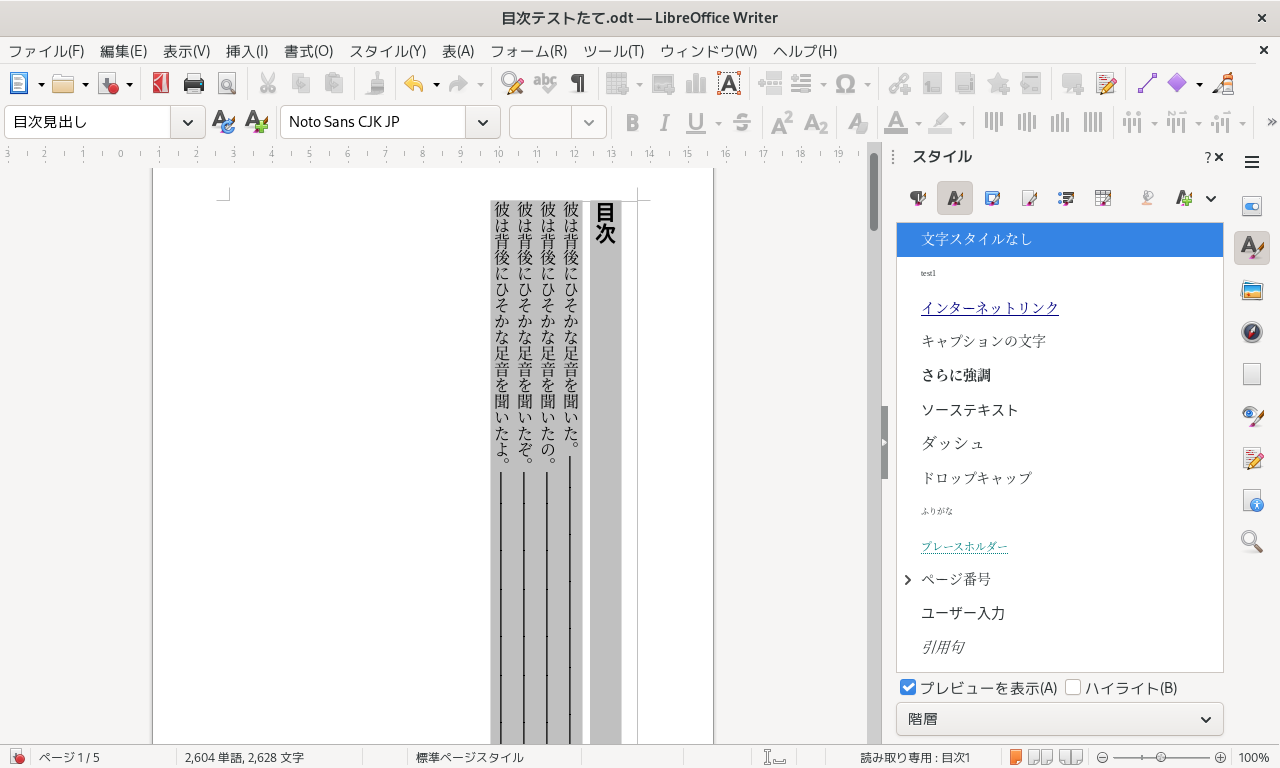Image resolution: width=1280 pixels, height=768 pixels.
Task: Select the さらに強調 style entry
Action: tap(955, 375)
